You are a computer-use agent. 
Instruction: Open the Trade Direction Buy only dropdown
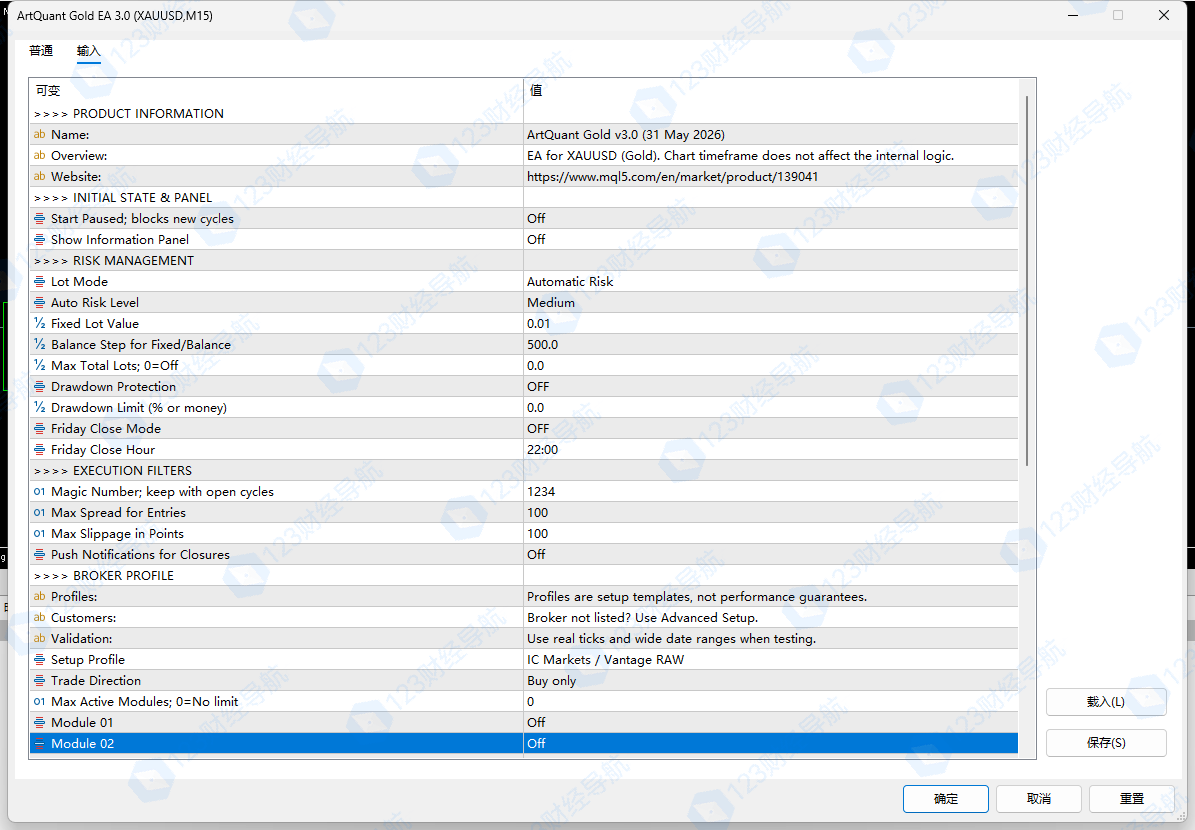(771, 681)
